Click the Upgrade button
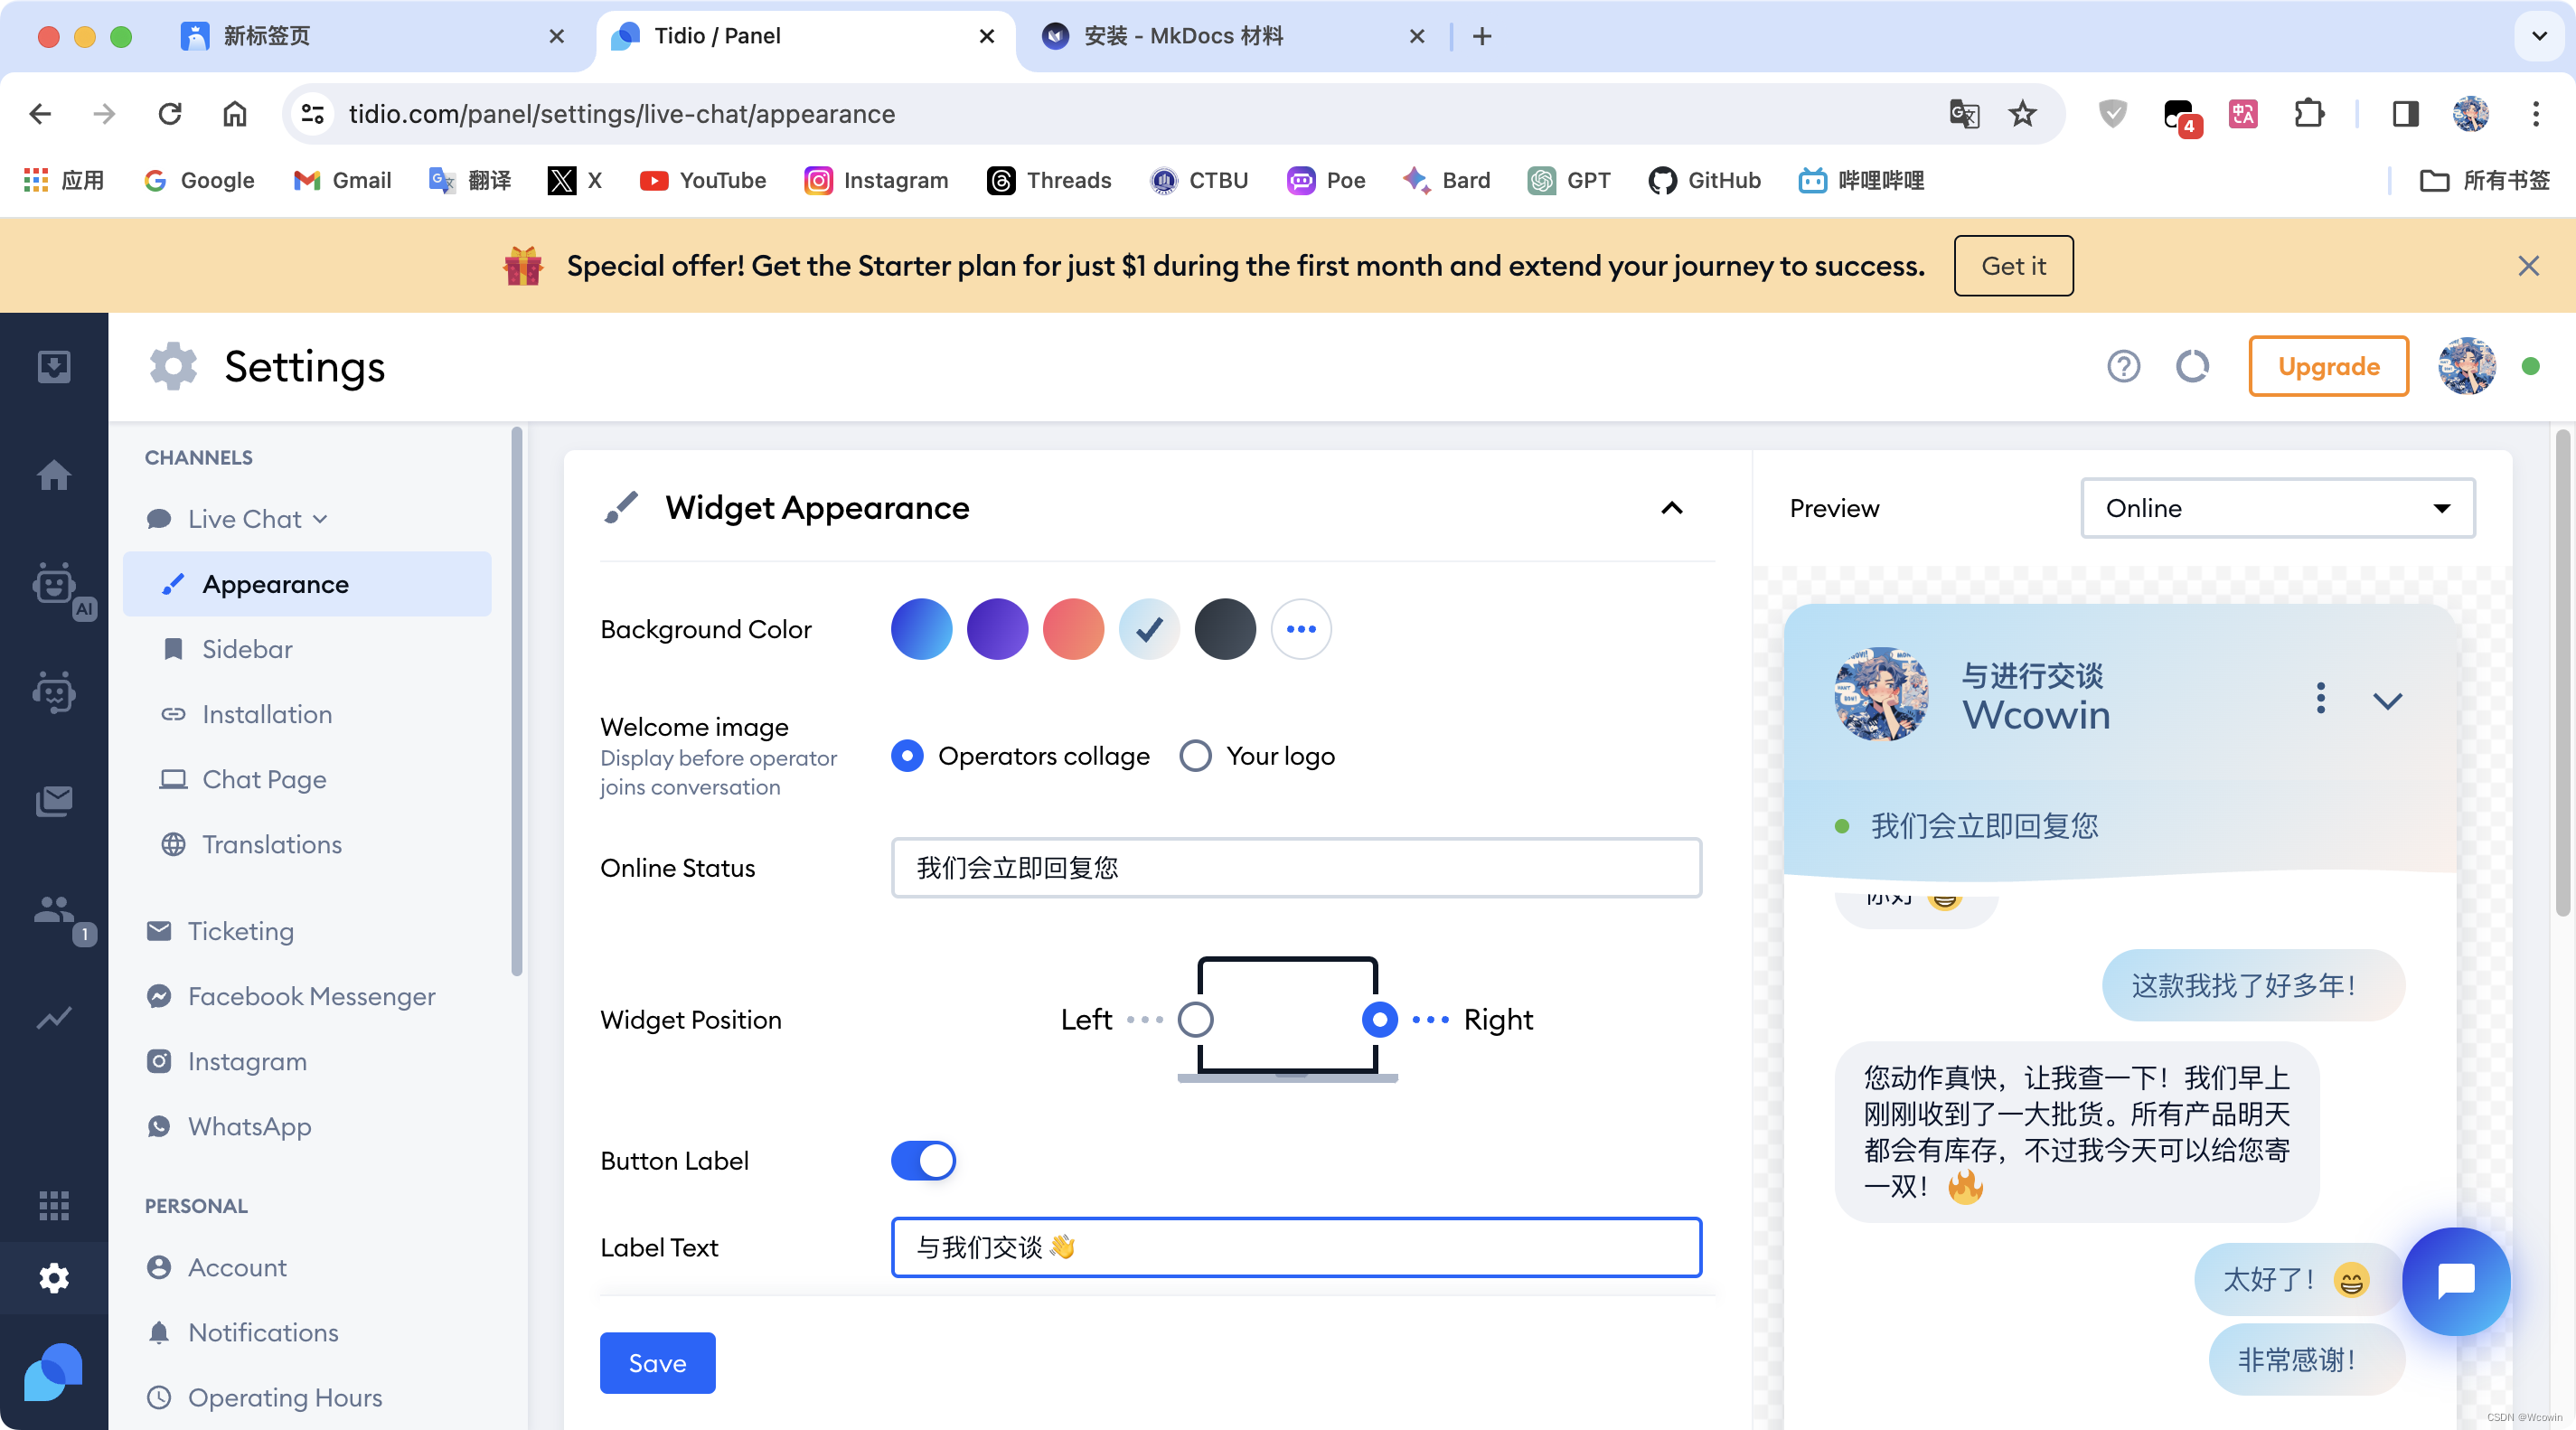The image size is (2576, 1430). click(x=2327, y=364)
